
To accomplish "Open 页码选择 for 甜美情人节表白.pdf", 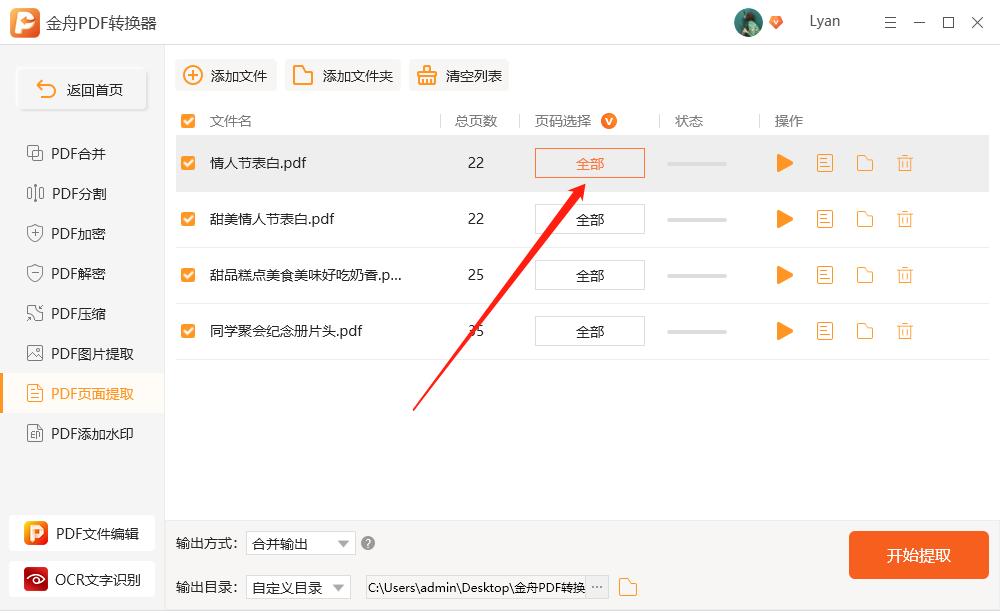I will tap(589, 219).
